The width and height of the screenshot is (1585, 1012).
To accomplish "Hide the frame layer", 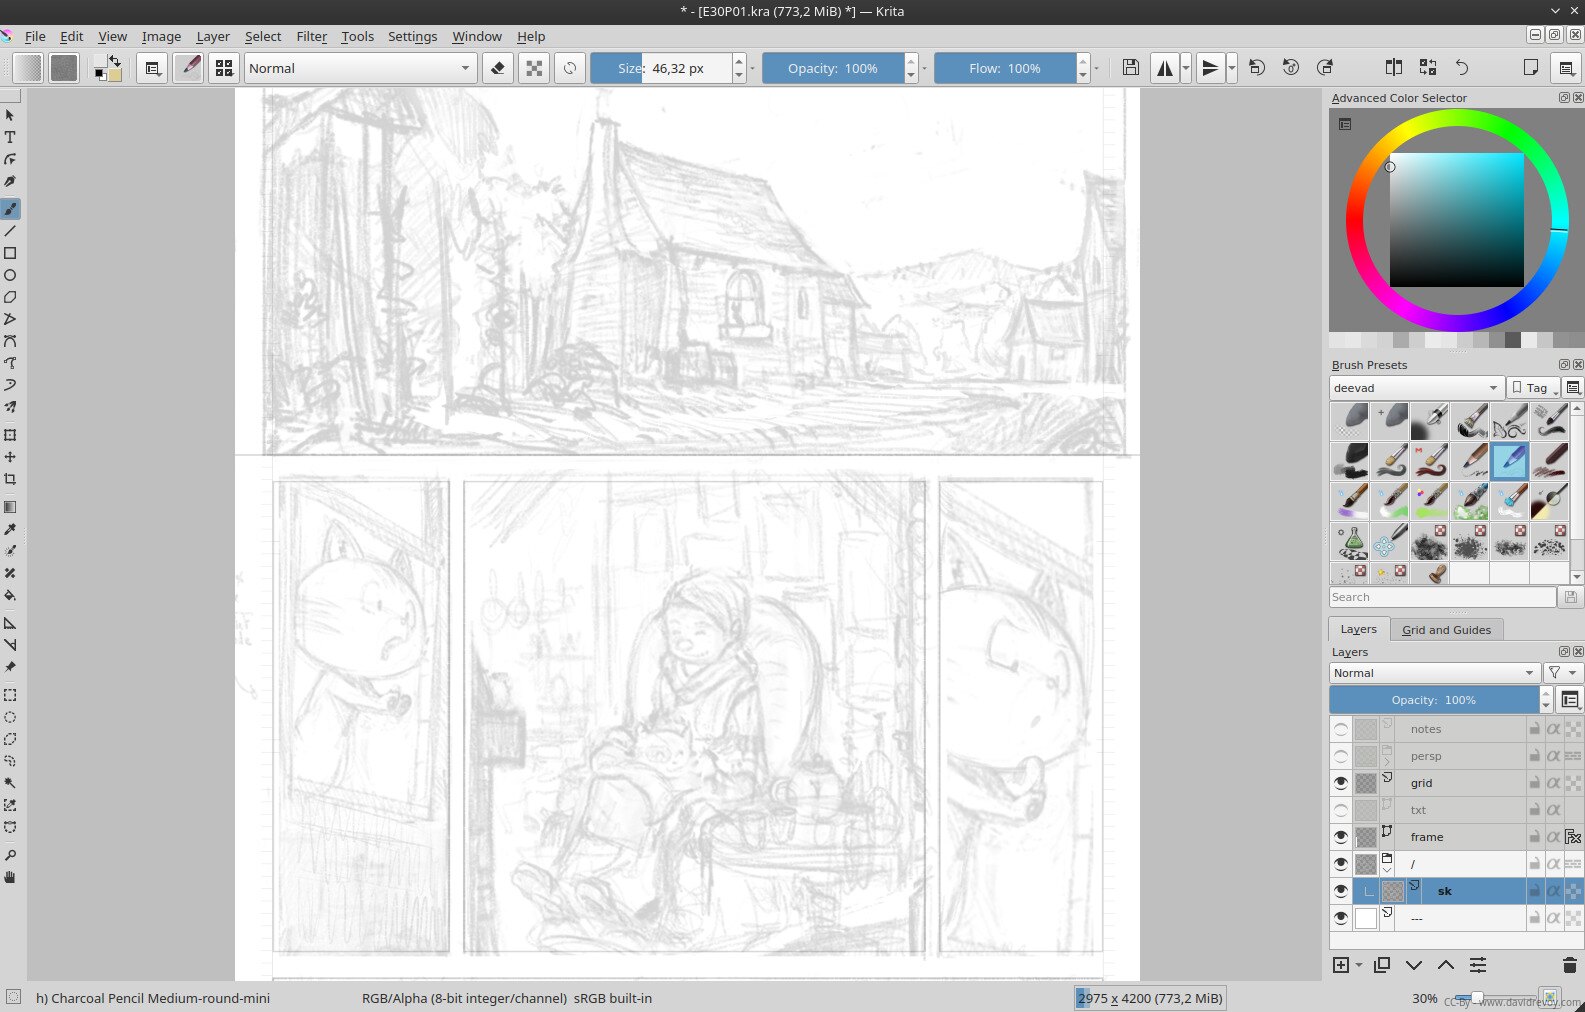I will point(1341,837).
